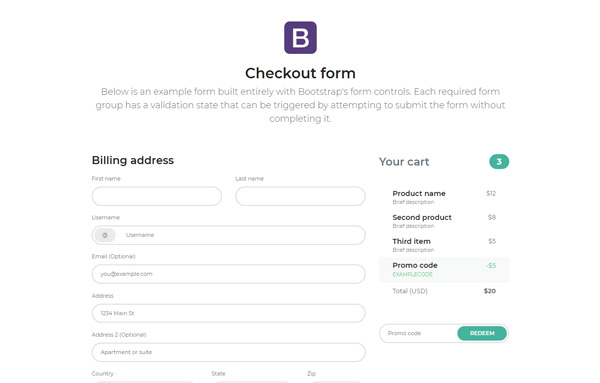Viewport: 600px width, 383px height.
Task: Click the Checkout form heading
Action: [x=300, y=73]
